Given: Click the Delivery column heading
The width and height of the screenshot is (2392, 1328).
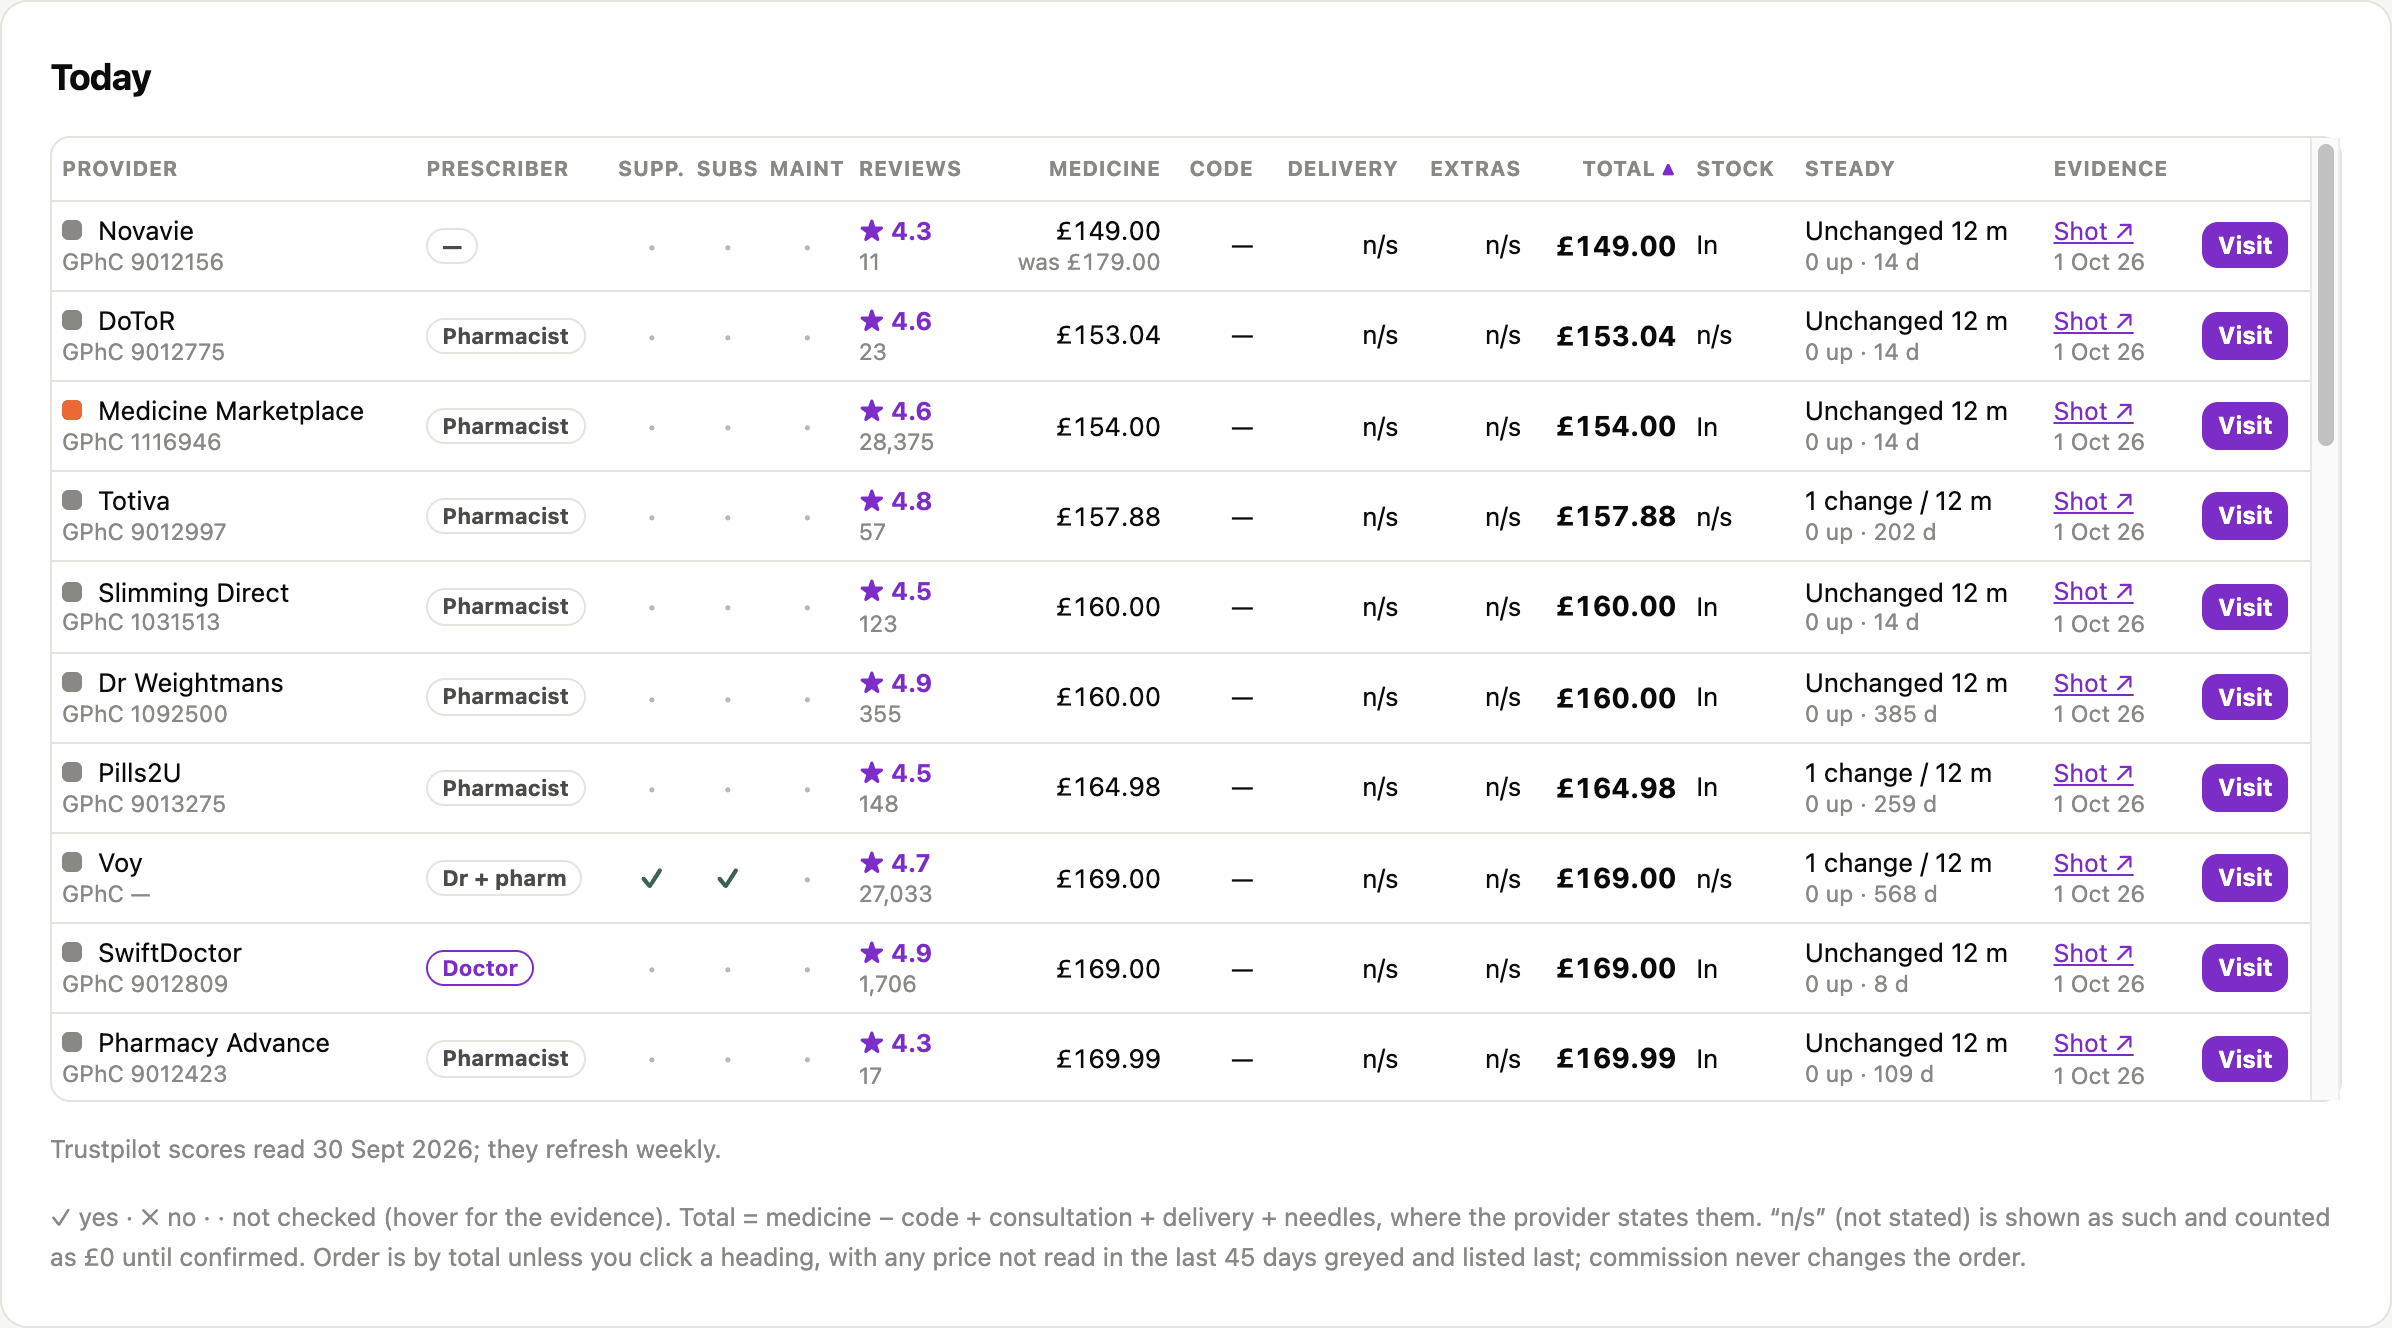Looking at the screenshot, I should pos(1342,169).
